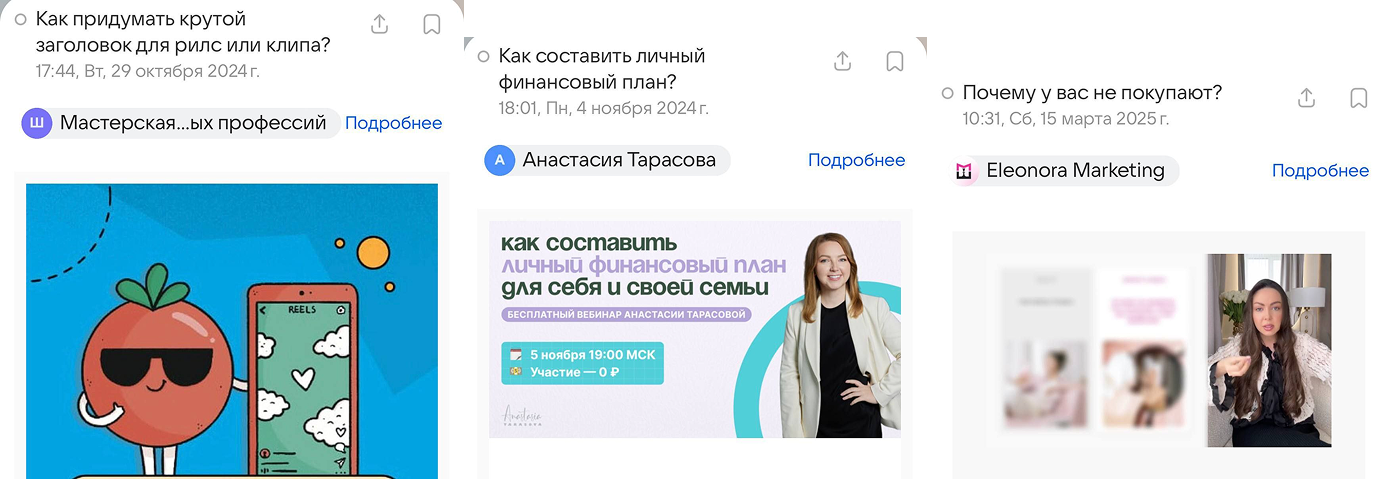
Task: Click the Eleonora Marketing logo avatar
Action: tap(964, 171)
